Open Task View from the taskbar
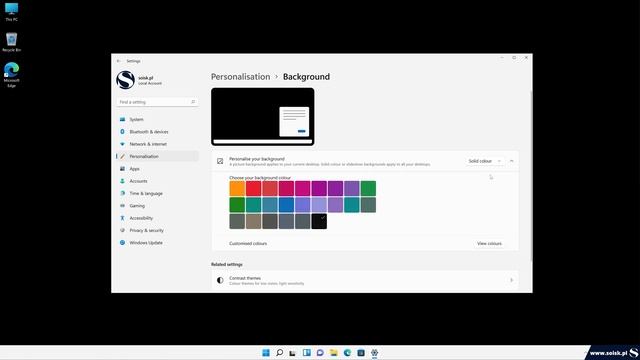The width and height of the screenshot is (640, 360). coord(293,353)
